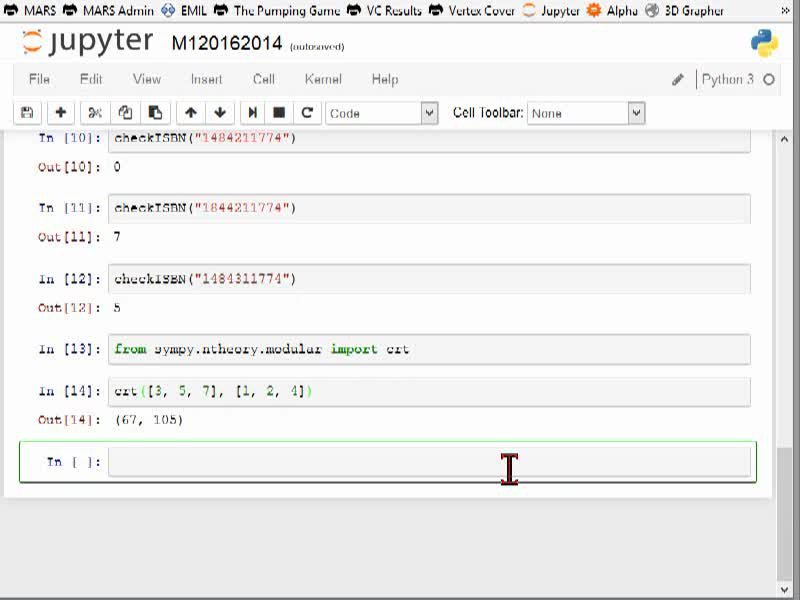This screenshot has height=600, width=800.
Task: Click the vertical scrollbar thumb
Action: 785,513
